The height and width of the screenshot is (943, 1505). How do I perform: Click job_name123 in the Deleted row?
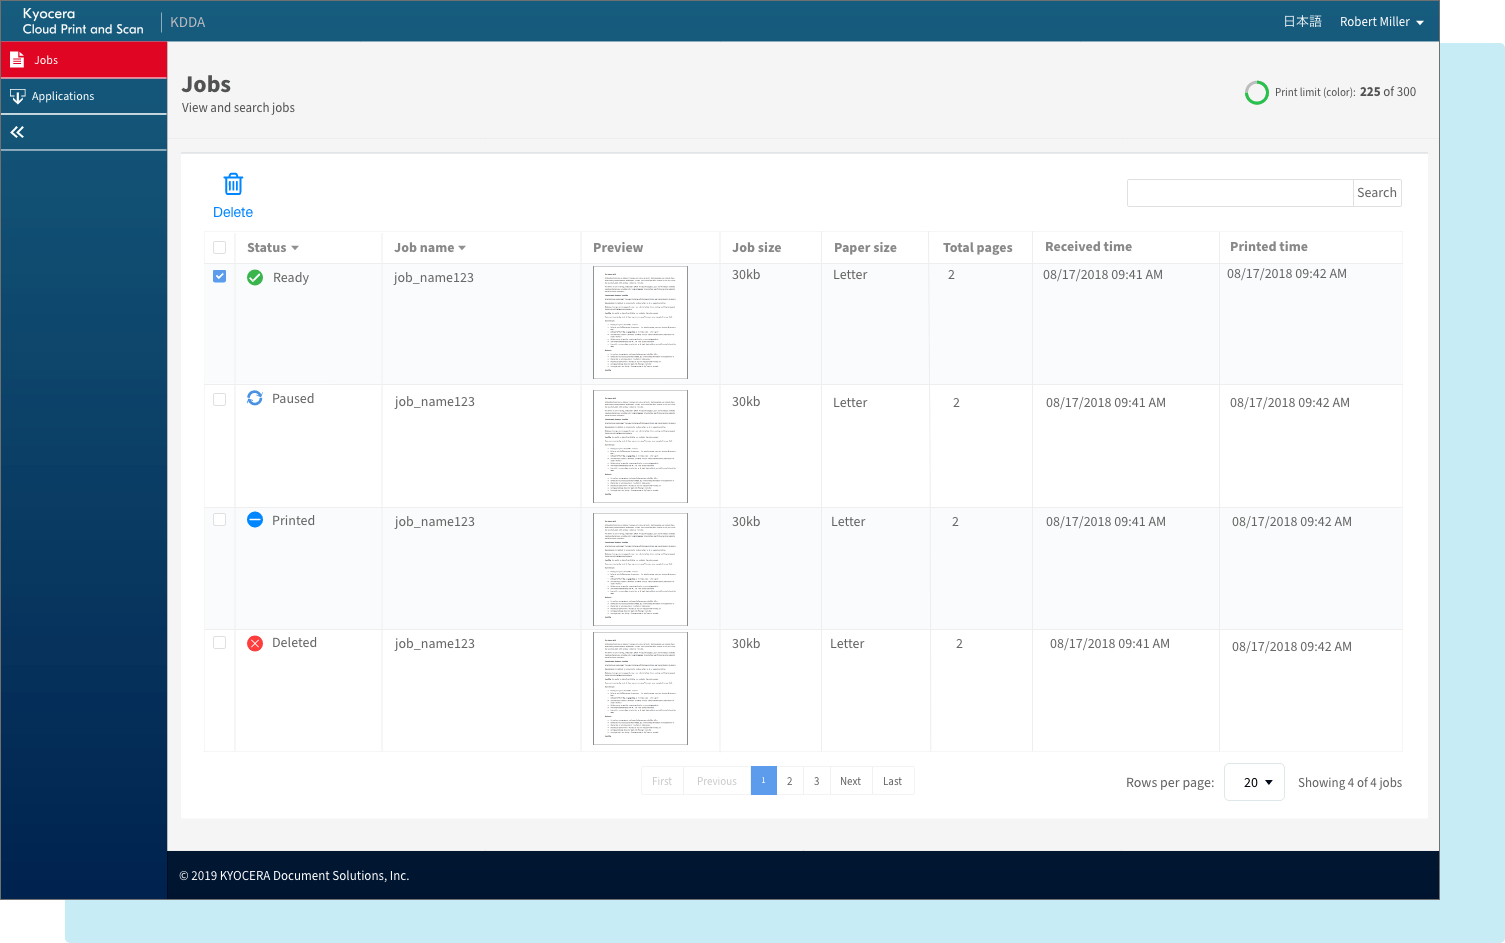click(x=435, y=644)
